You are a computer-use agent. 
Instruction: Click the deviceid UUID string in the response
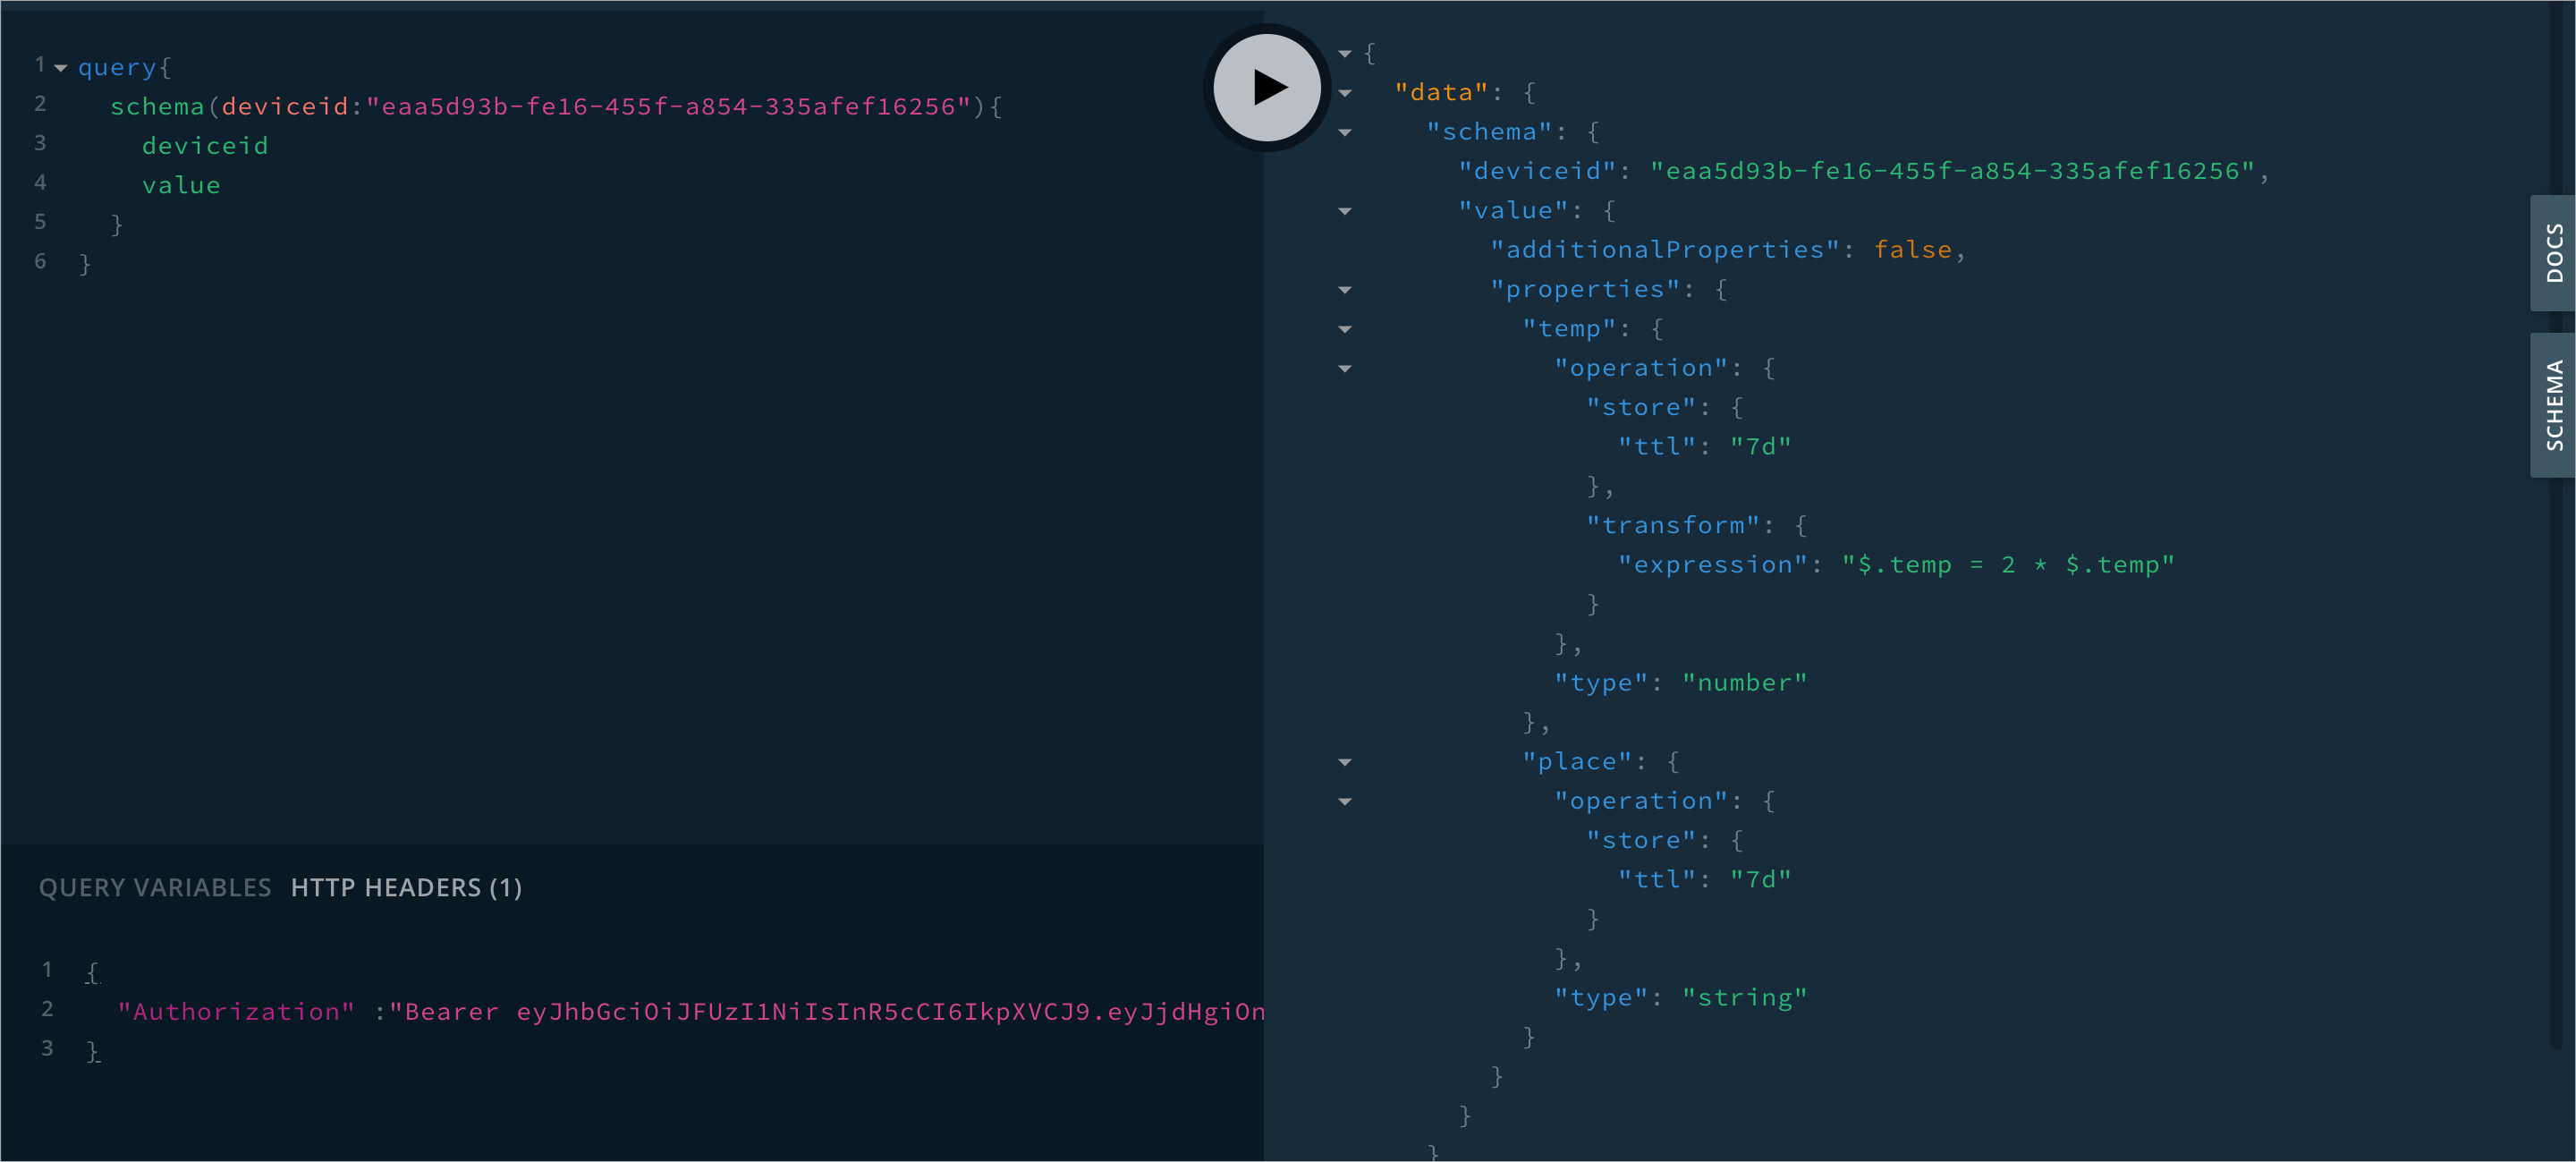pyautogui.click(x=1952, y=171)
